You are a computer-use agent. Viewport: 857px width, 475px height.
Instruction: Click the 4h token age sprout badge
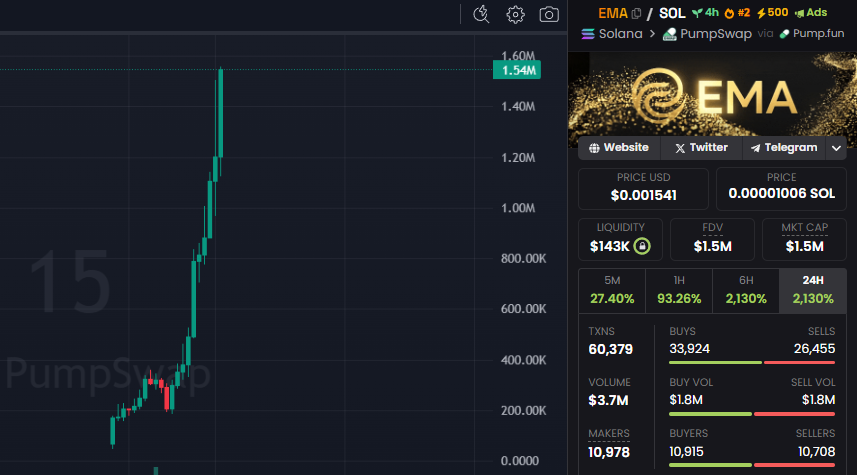coord(705,13)
